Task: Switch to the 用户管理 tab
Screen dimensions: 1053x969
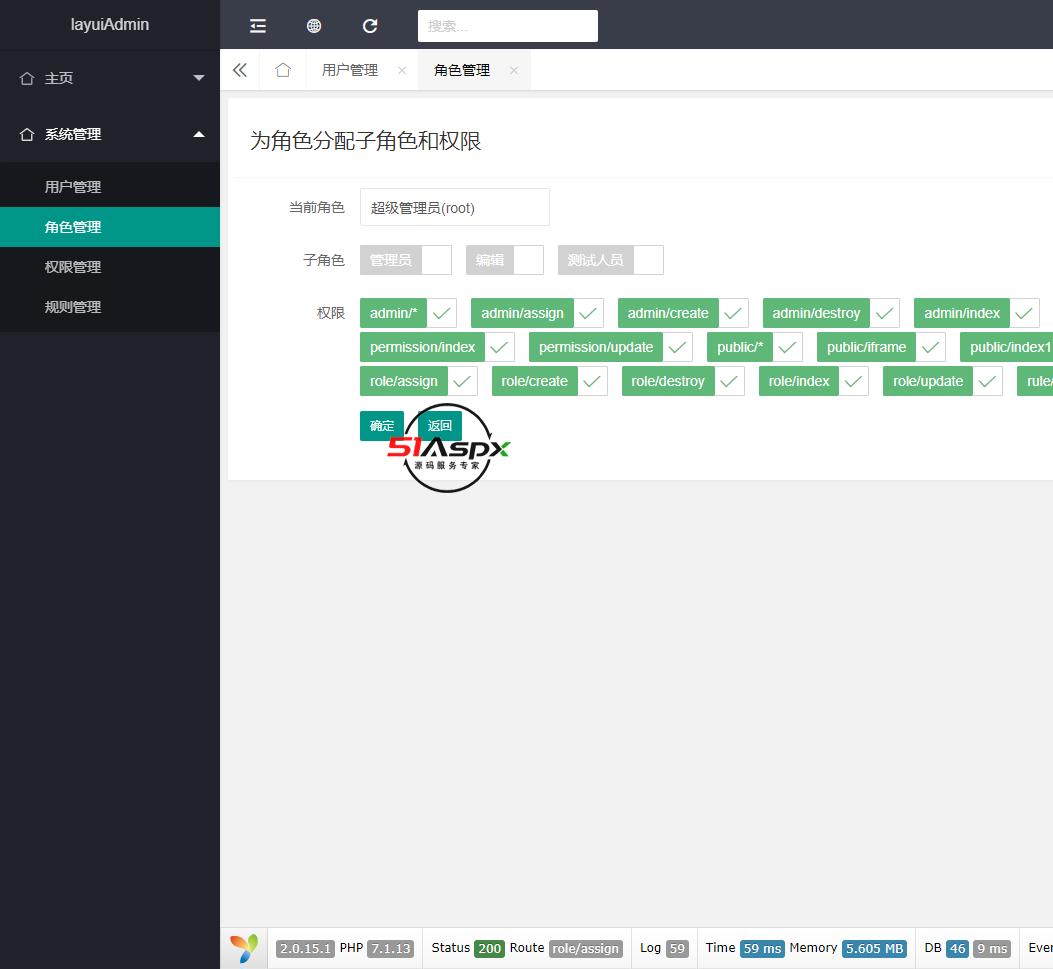Action: pos(350,70)
